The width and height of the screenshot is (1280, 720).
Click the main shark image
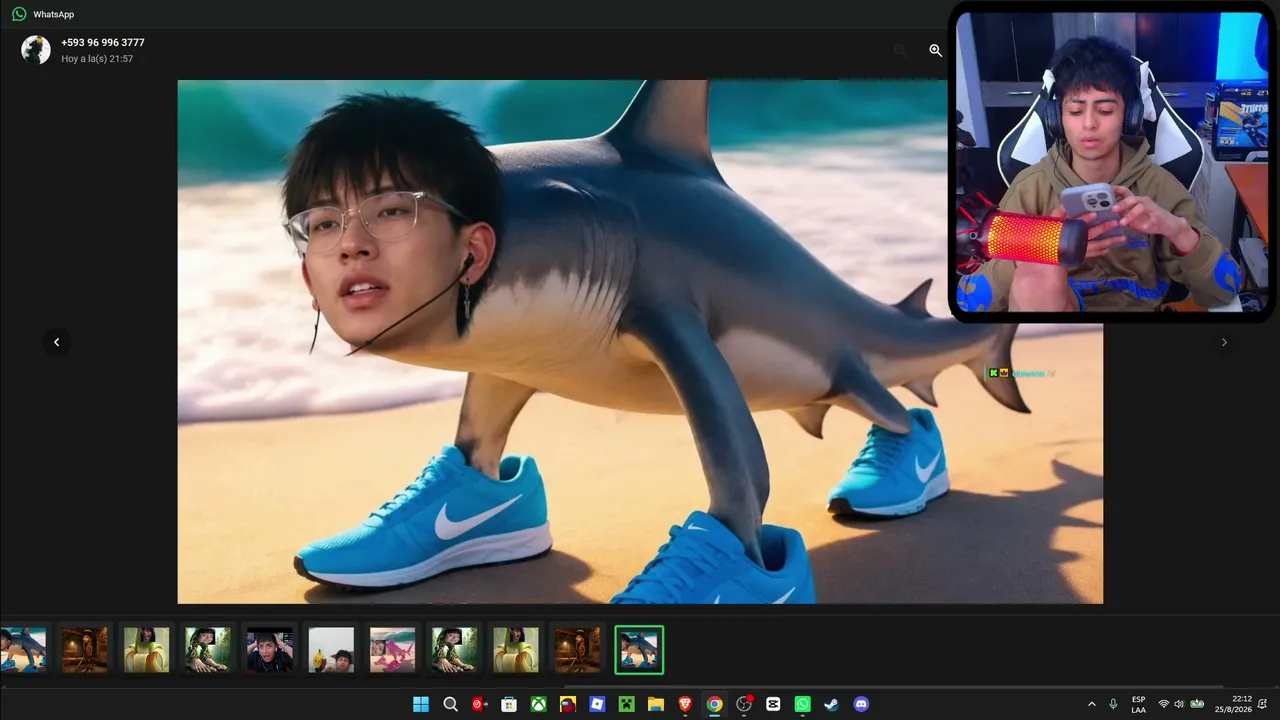[x=640, y=342]
